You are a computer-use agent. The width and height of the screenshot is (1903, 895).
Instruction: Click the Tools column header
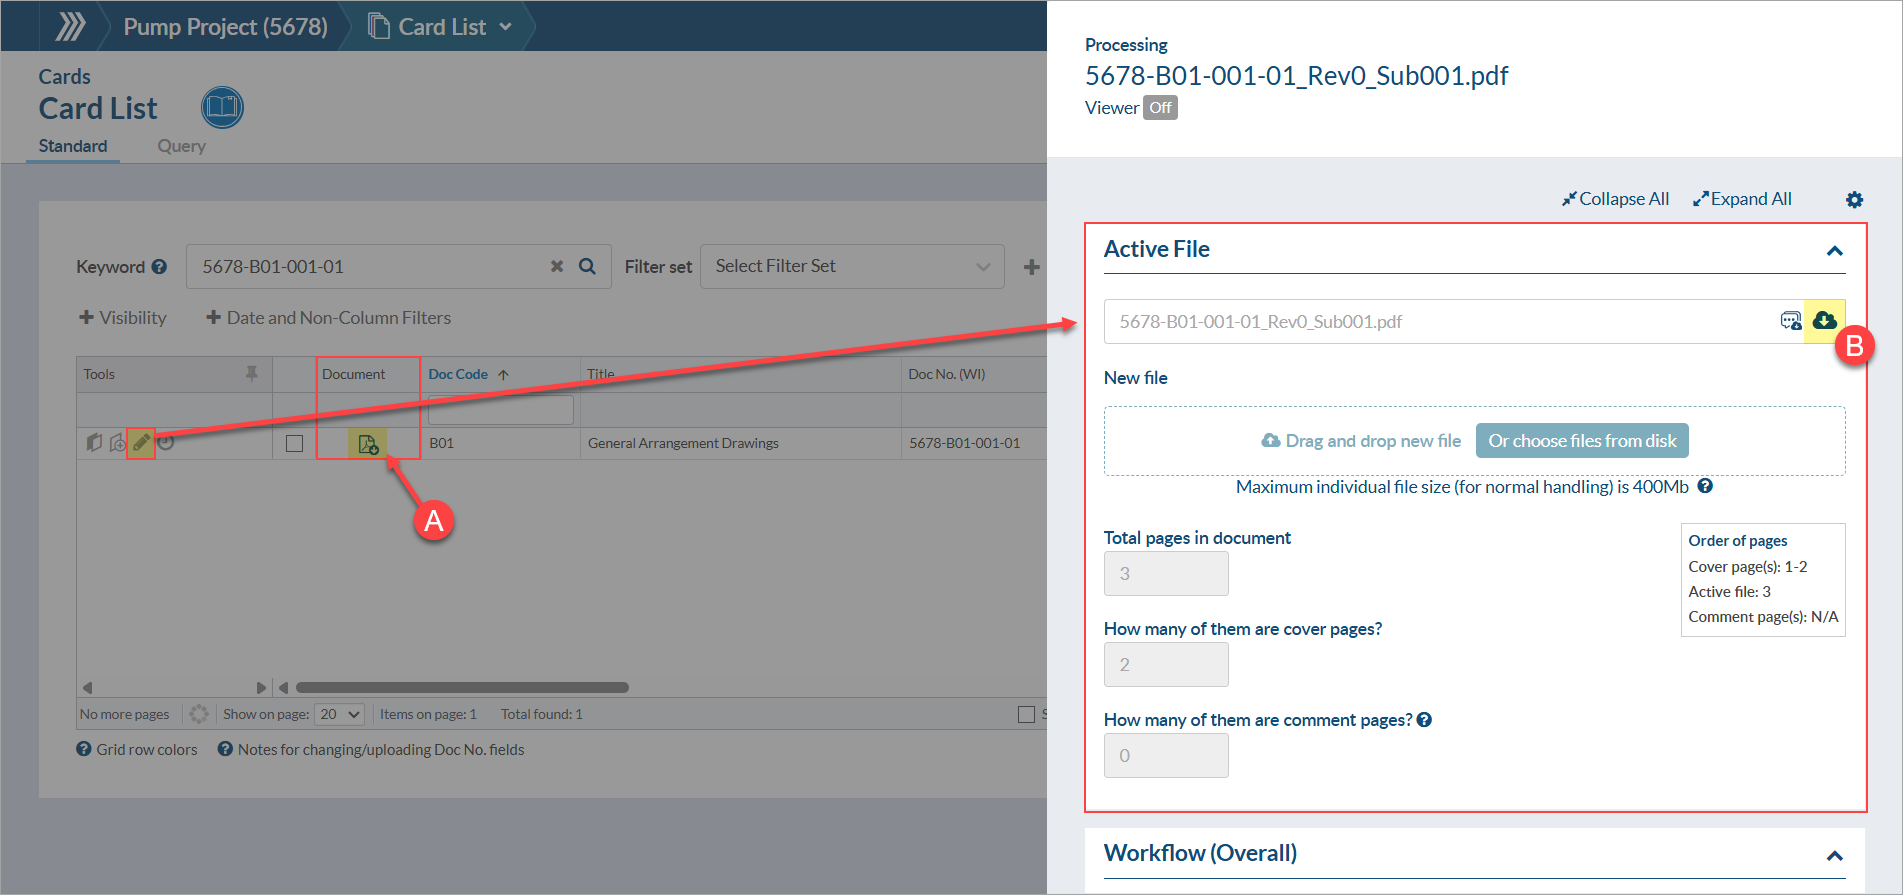tap(99, 374)
